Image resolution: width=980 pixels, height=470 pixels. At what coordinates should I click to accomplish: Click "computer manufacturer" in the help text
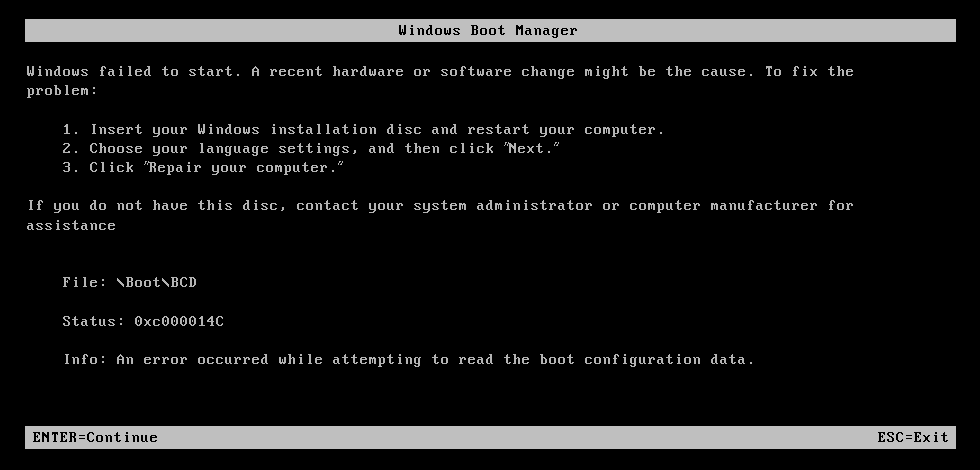click(x=723, y=206)
